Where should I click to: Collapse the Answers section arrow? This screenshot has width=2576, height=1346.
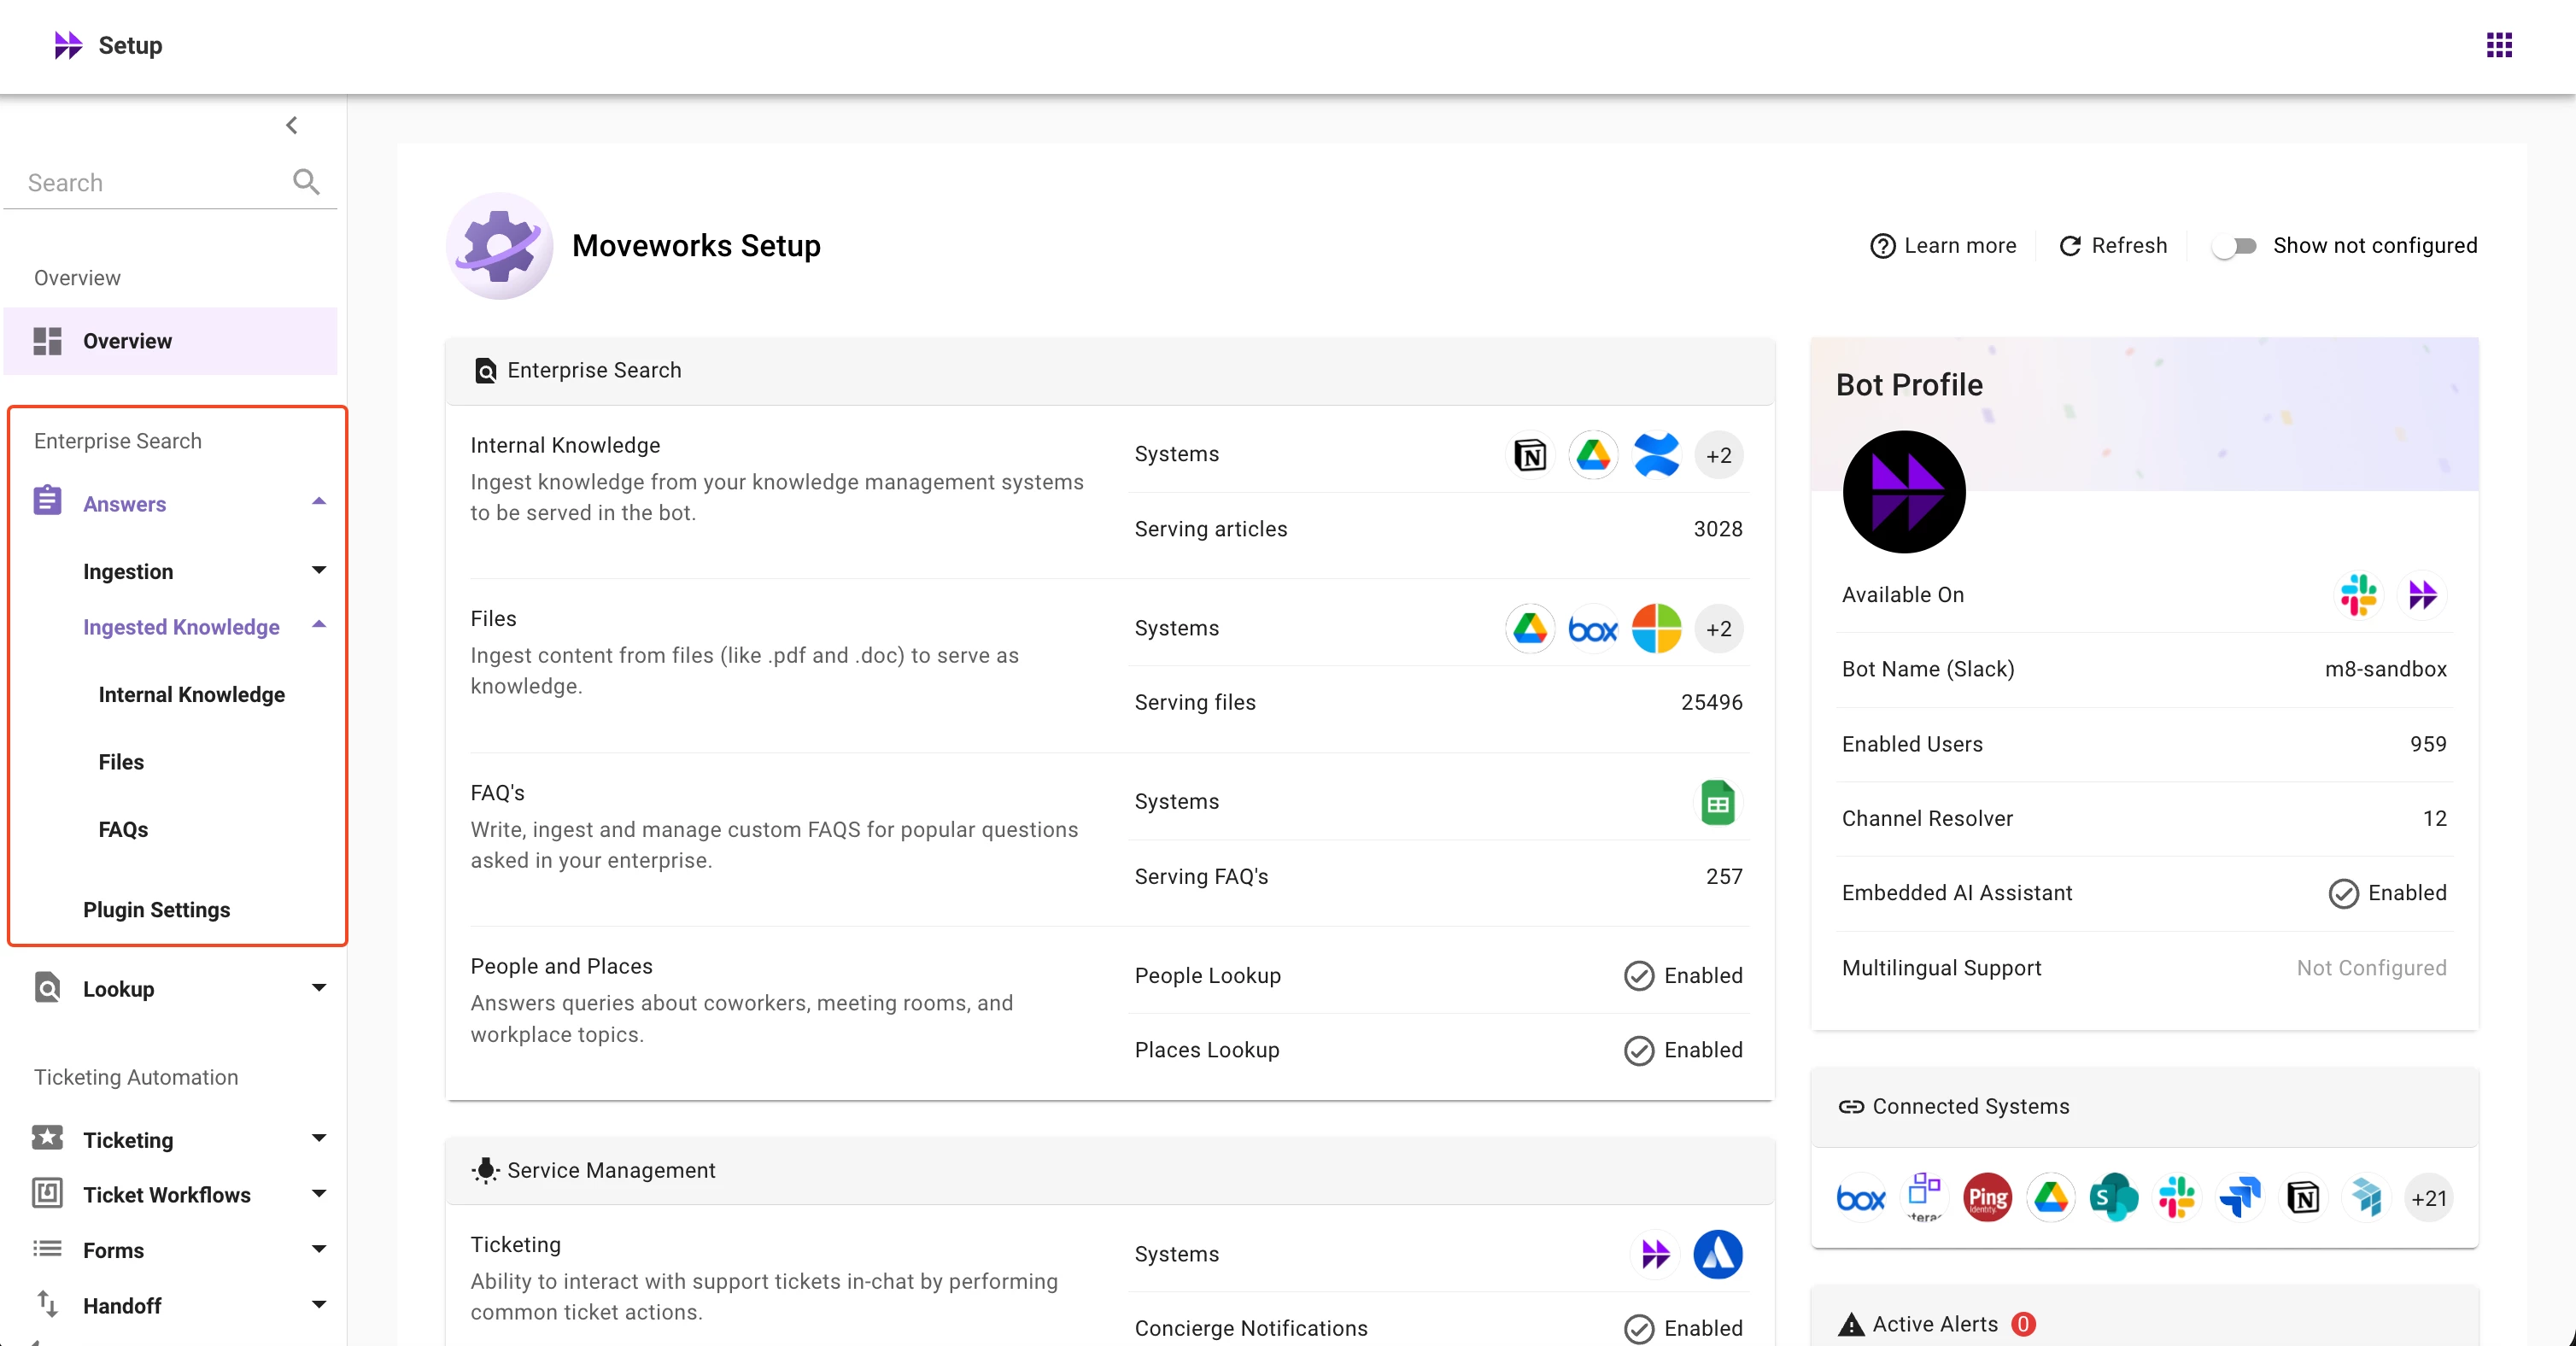319,502
